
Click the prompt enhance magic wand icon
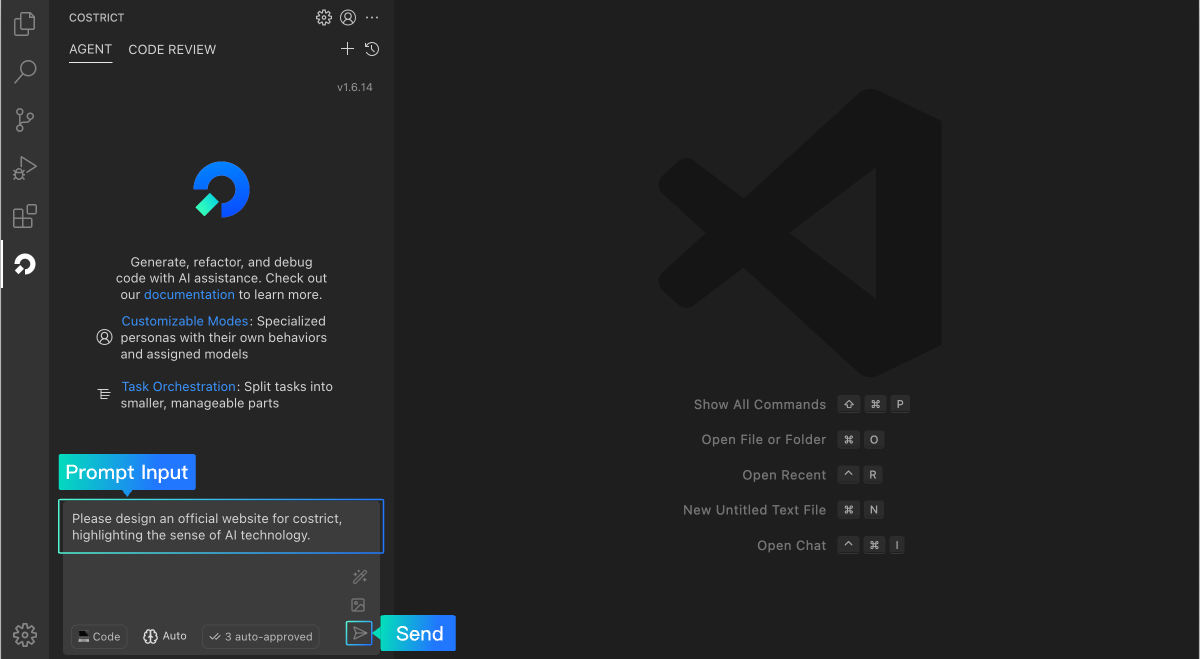tap(360, 576)
